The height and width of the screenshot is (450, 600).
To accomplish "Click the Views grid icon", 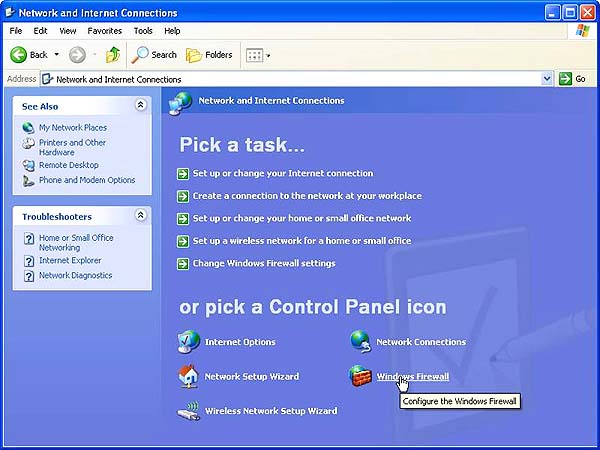I will [x=254, y=55].
